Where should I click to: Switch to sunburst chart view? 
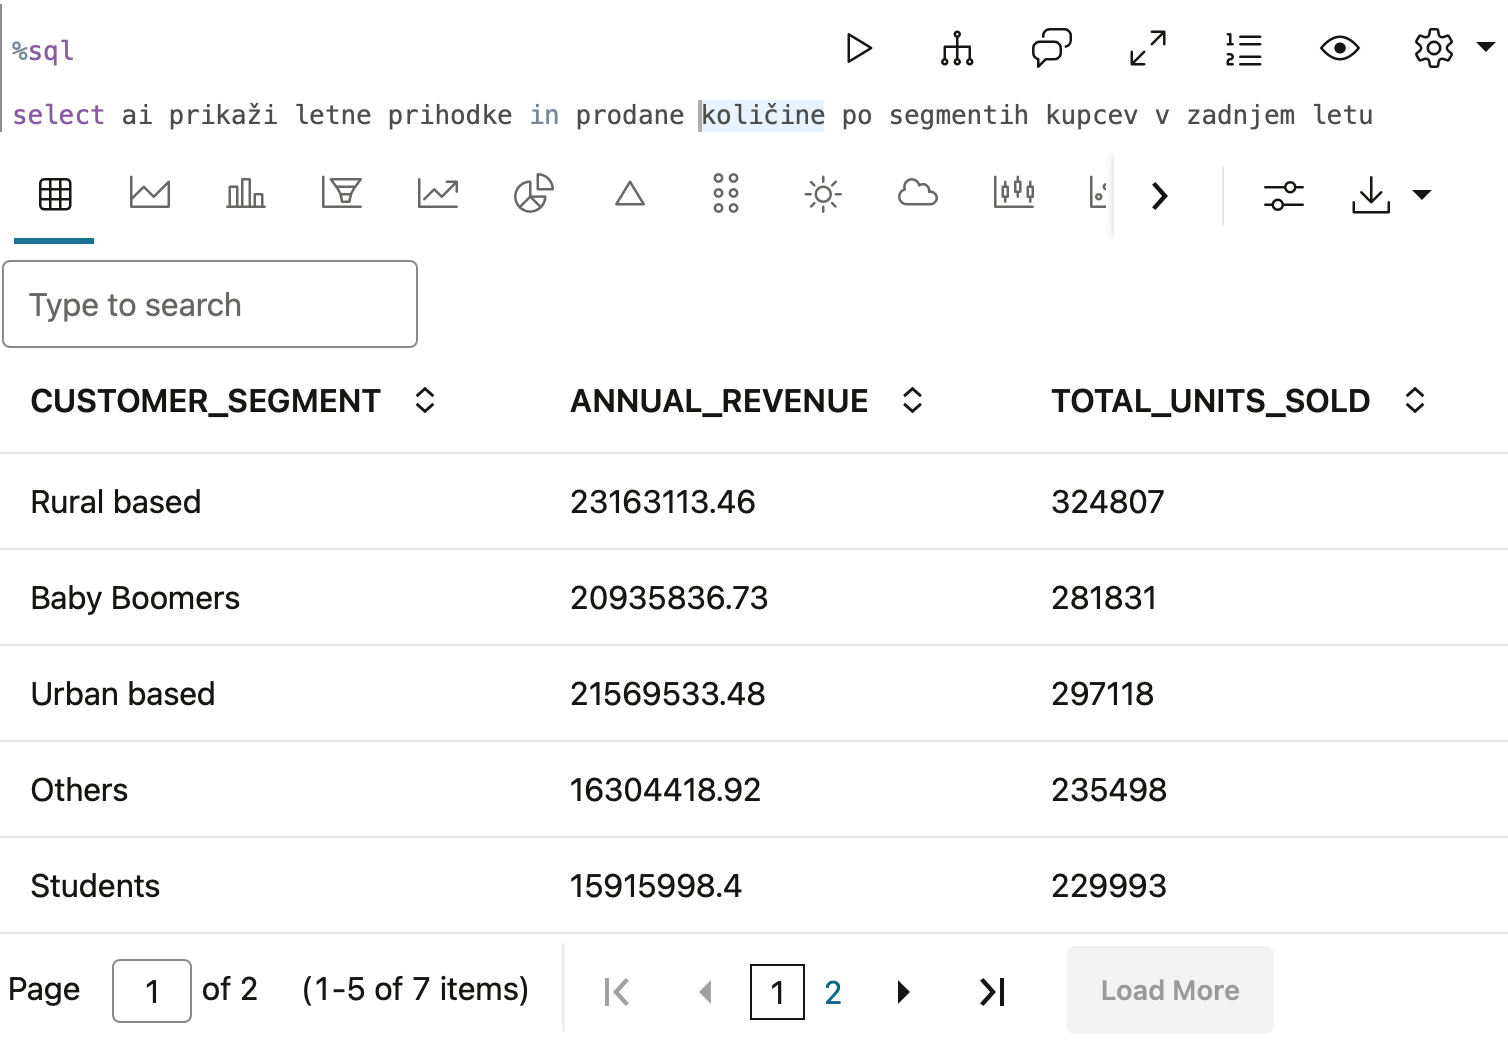pyautogui.click(x=823, y=194)
